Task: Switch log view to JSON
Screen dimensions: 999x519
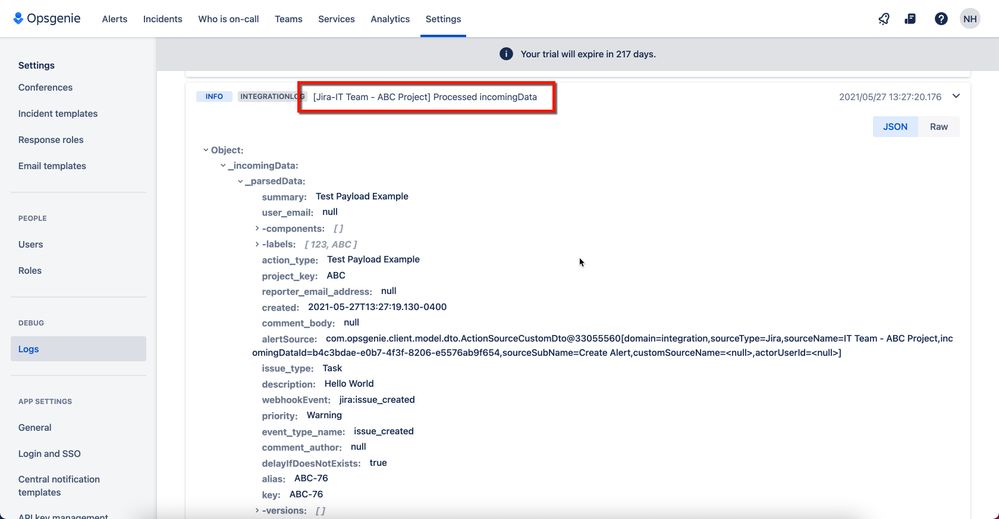Action: [x=895, y=127]
